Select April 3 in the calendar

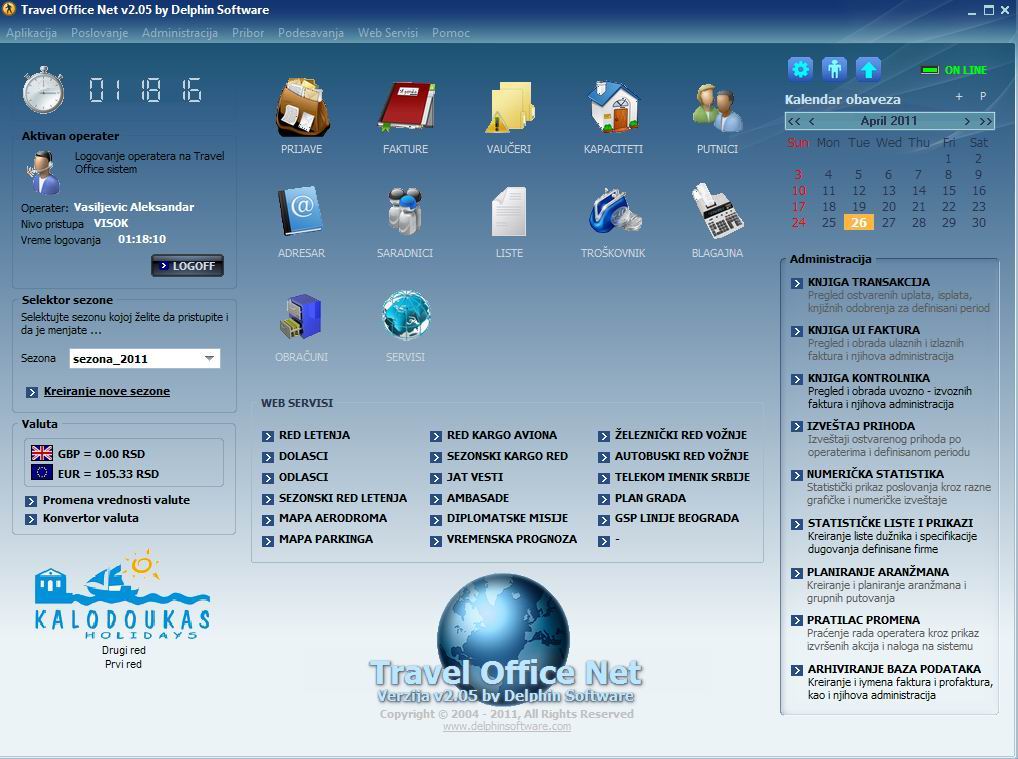(798, 175)
